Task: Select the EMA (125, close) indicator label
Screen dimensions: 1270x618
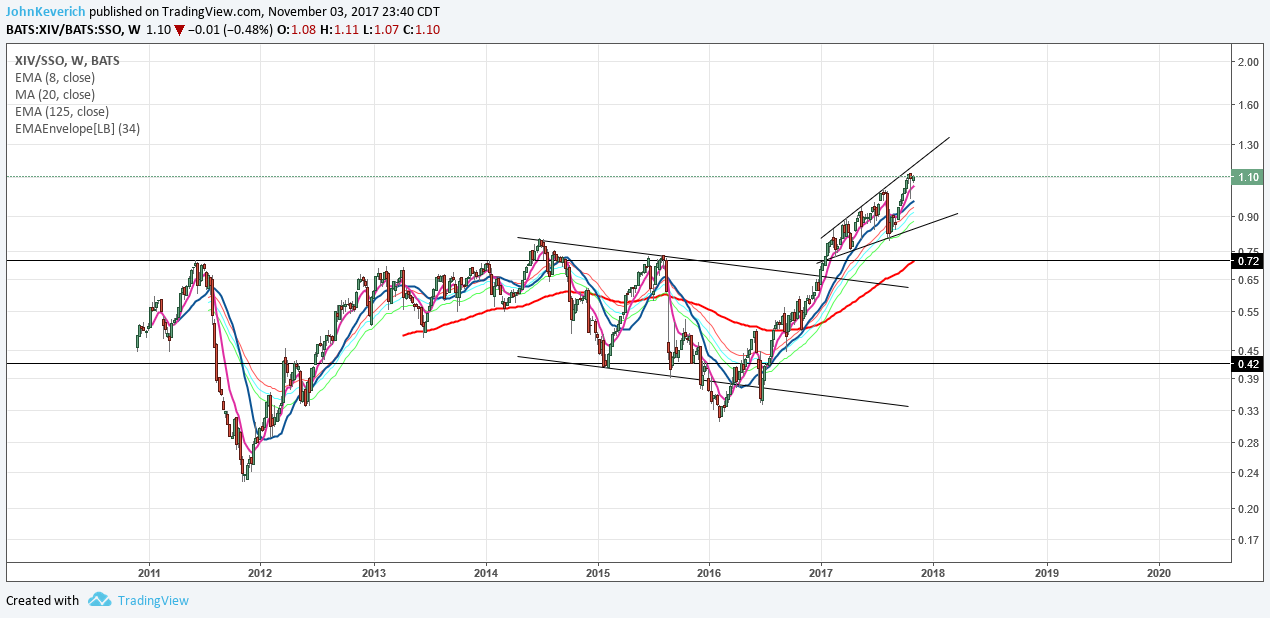Action: 62,112
